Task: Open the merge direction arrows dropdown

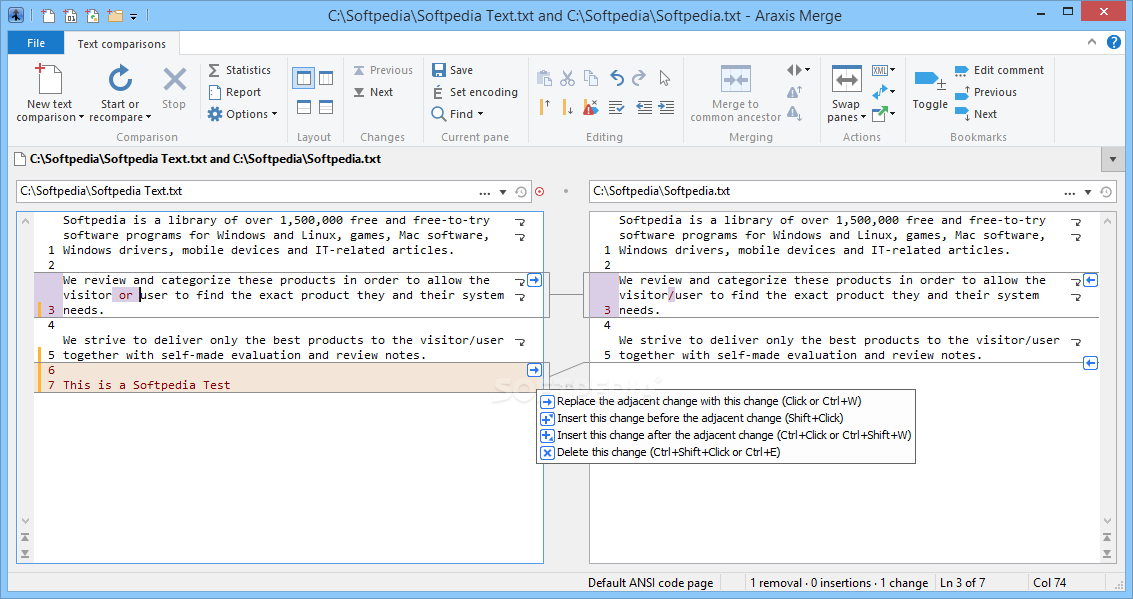Action: 798,70
